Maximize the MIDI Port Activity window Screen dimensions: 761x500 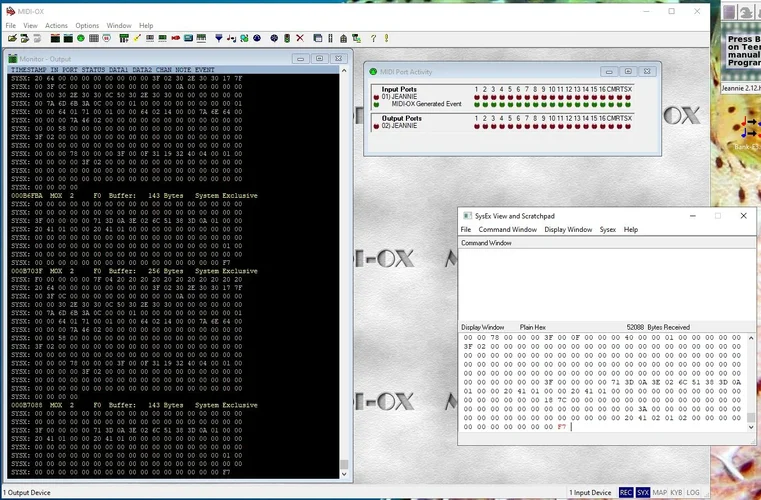tap(627, 72)
